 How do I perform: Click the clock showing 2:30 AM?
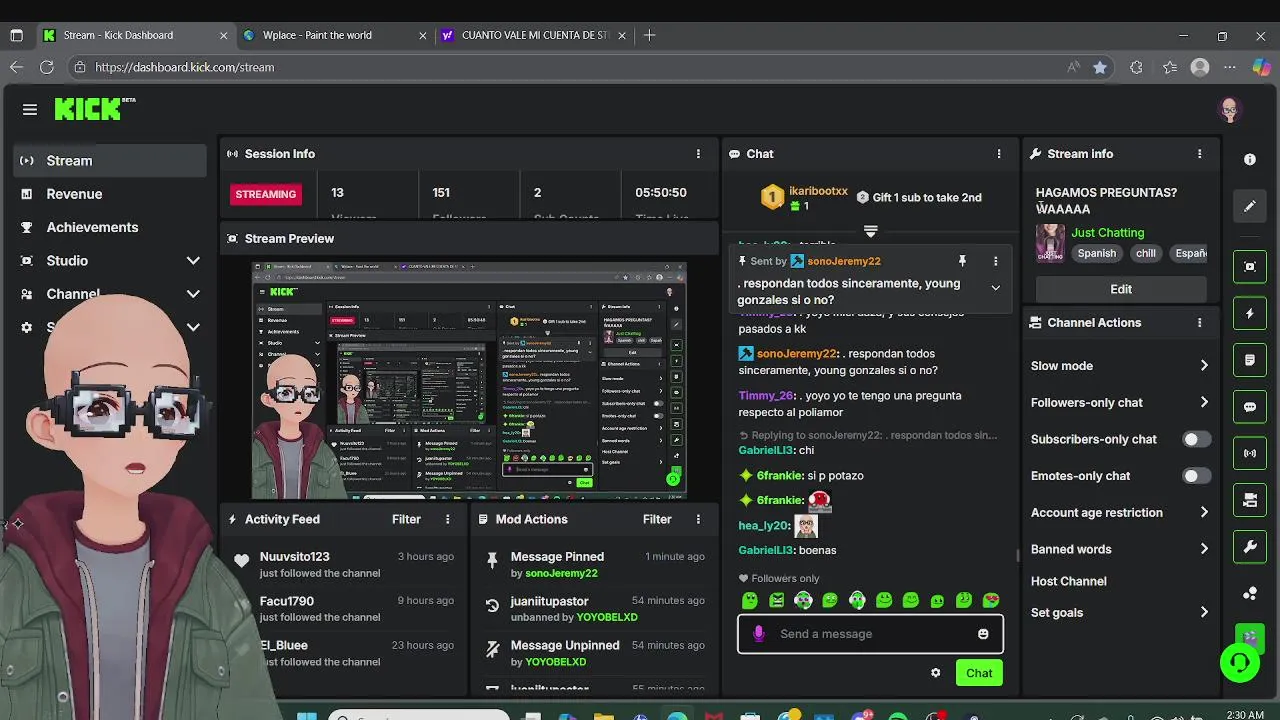coord(1245,715)
